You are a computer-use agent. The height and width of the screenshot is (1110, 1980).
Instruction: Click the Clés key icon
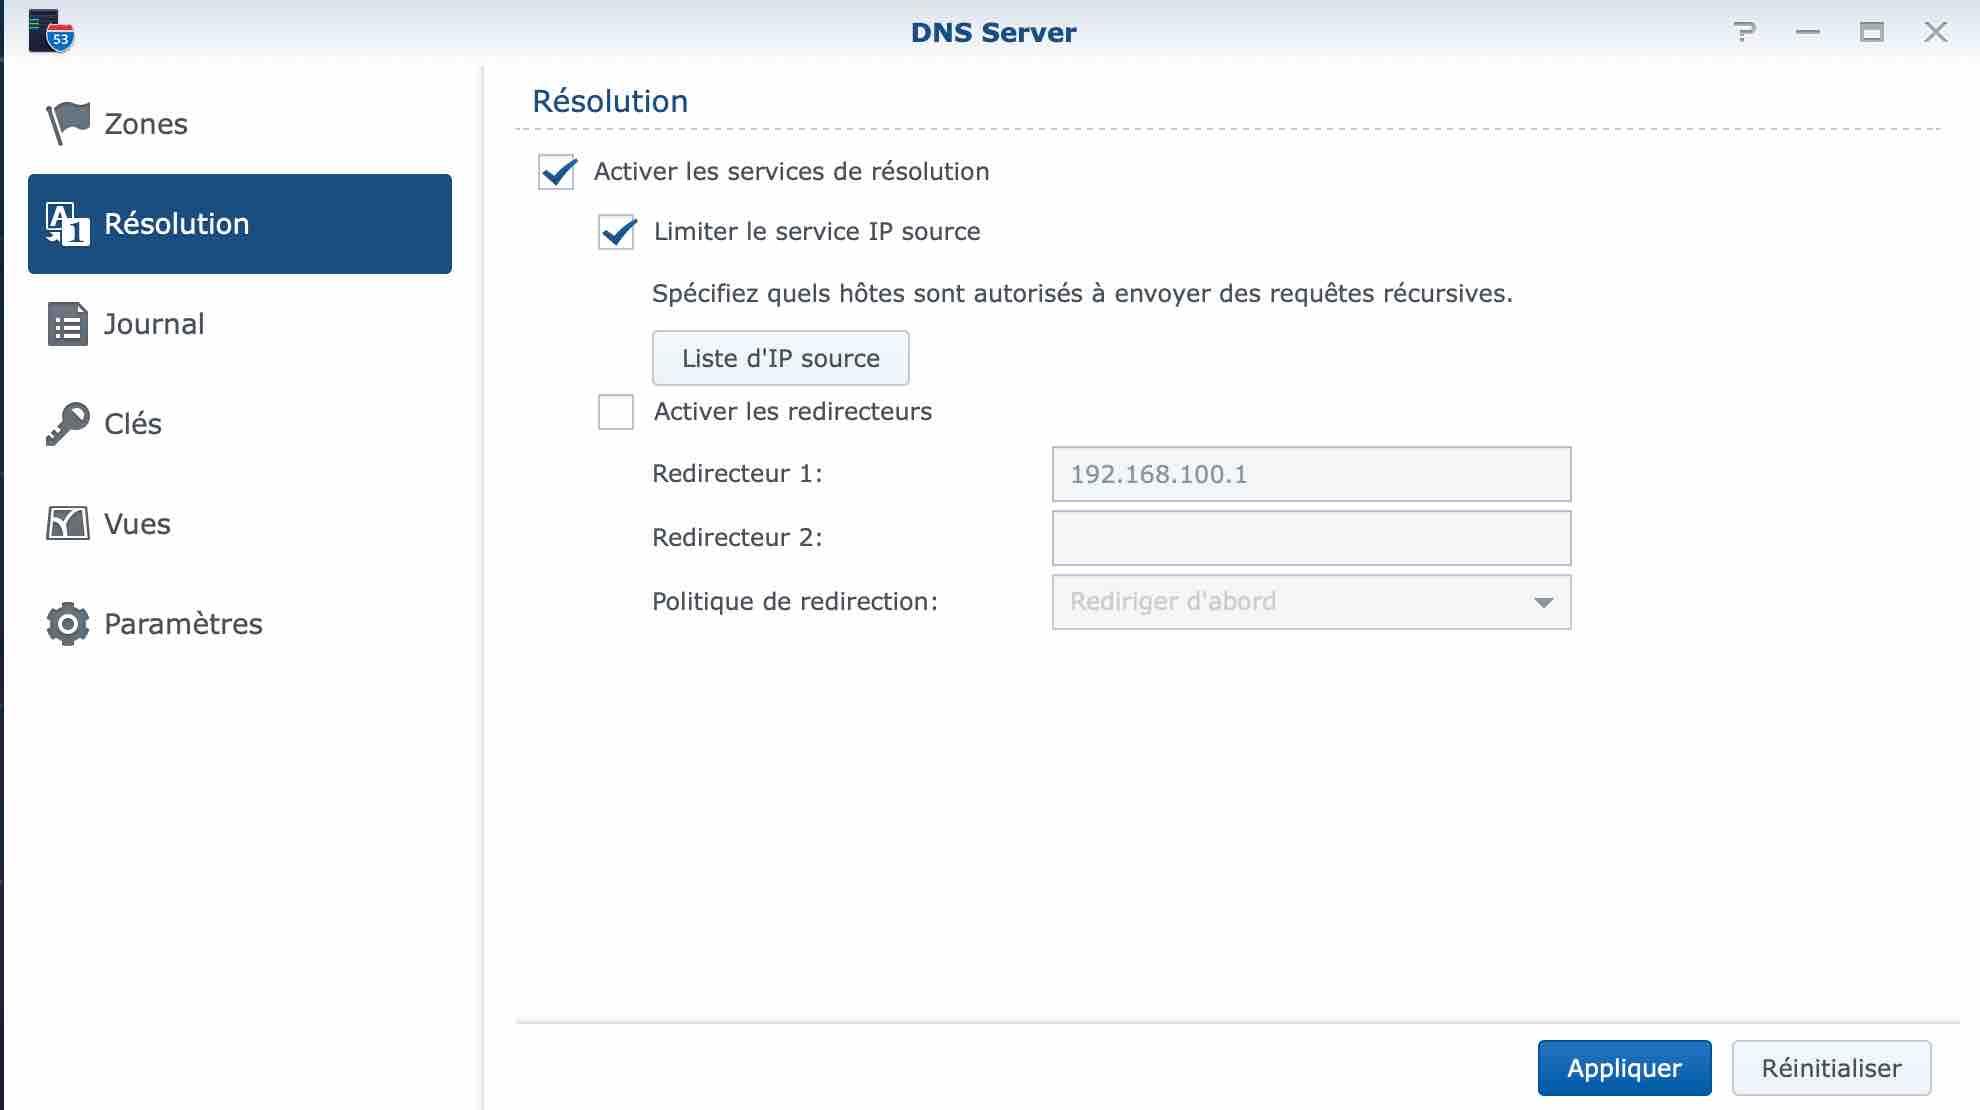[68, 424]
